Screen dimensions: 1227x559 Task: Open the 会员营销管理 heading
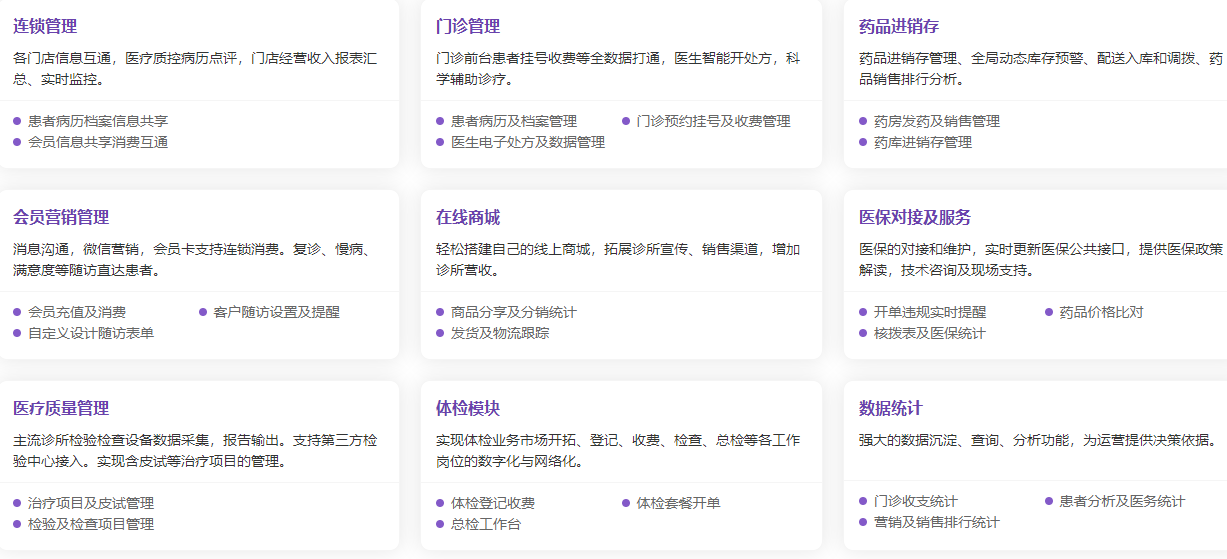point(61,217)
